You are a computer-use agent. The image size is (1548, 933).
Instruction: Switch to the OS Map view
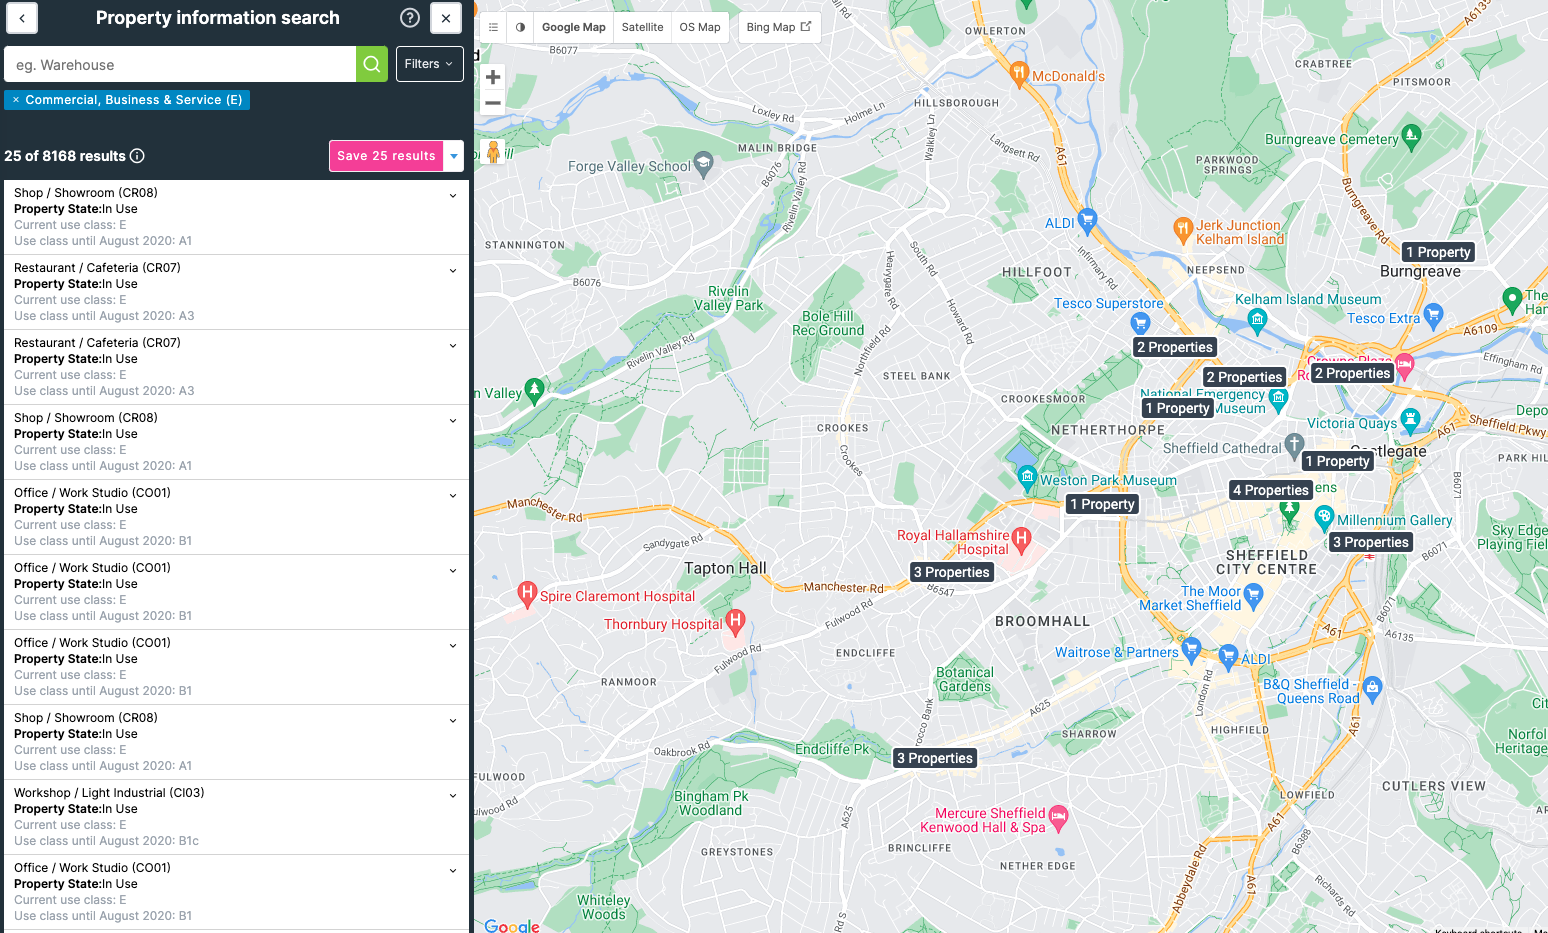[699, 27]
